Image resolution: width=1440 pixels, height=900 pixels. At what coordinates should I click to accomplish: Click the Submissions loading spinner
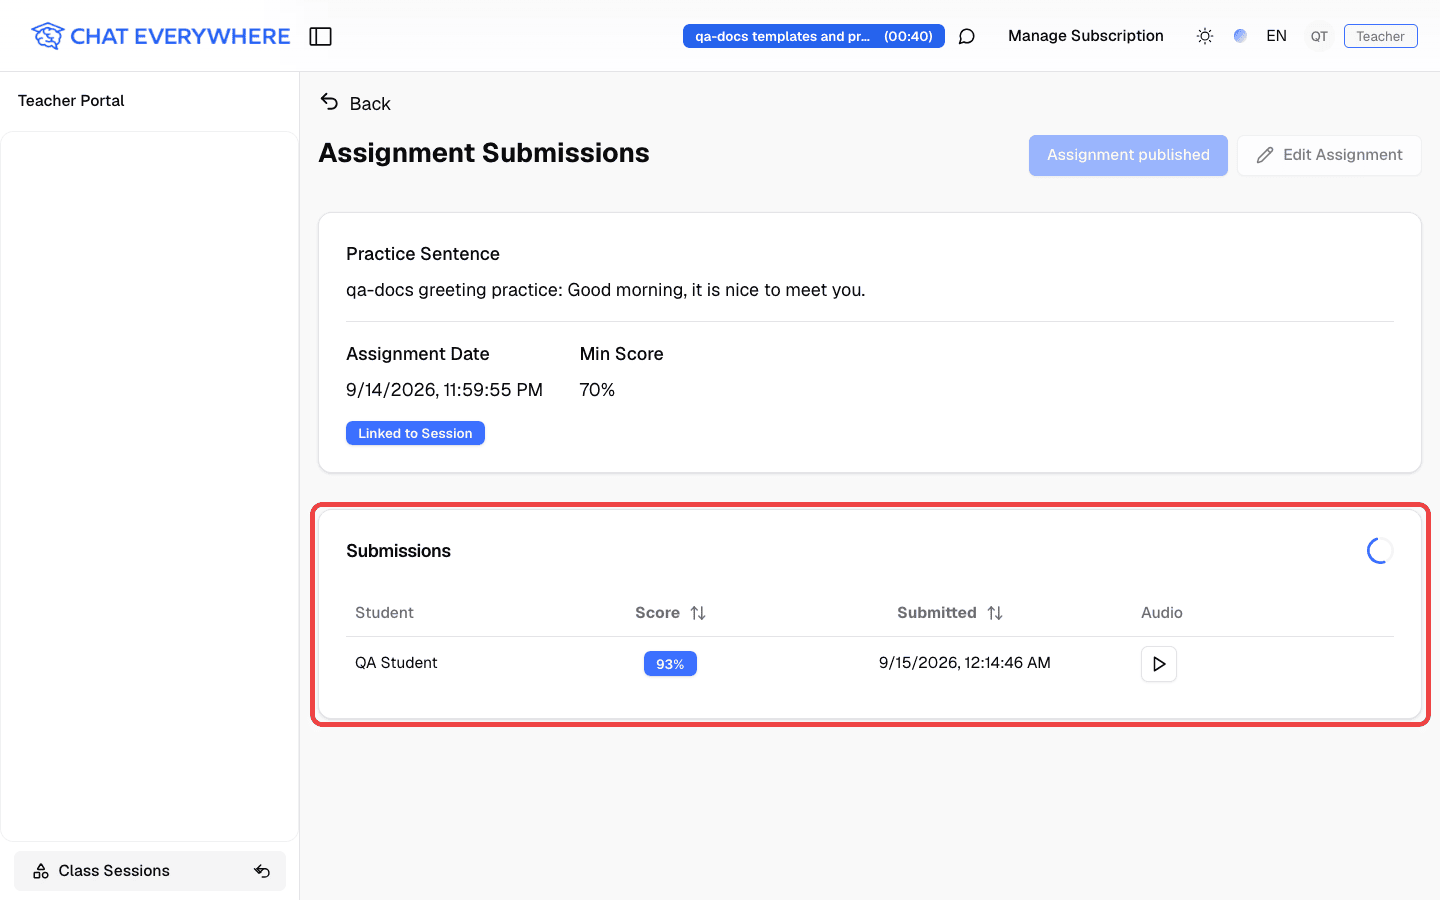point(1380,551)
